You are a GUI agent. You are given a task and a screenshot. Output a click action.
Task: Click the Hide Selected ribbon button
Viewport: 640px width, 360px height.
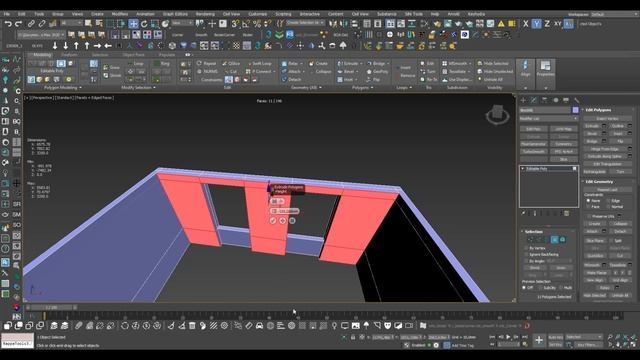(x=493, y=64)
